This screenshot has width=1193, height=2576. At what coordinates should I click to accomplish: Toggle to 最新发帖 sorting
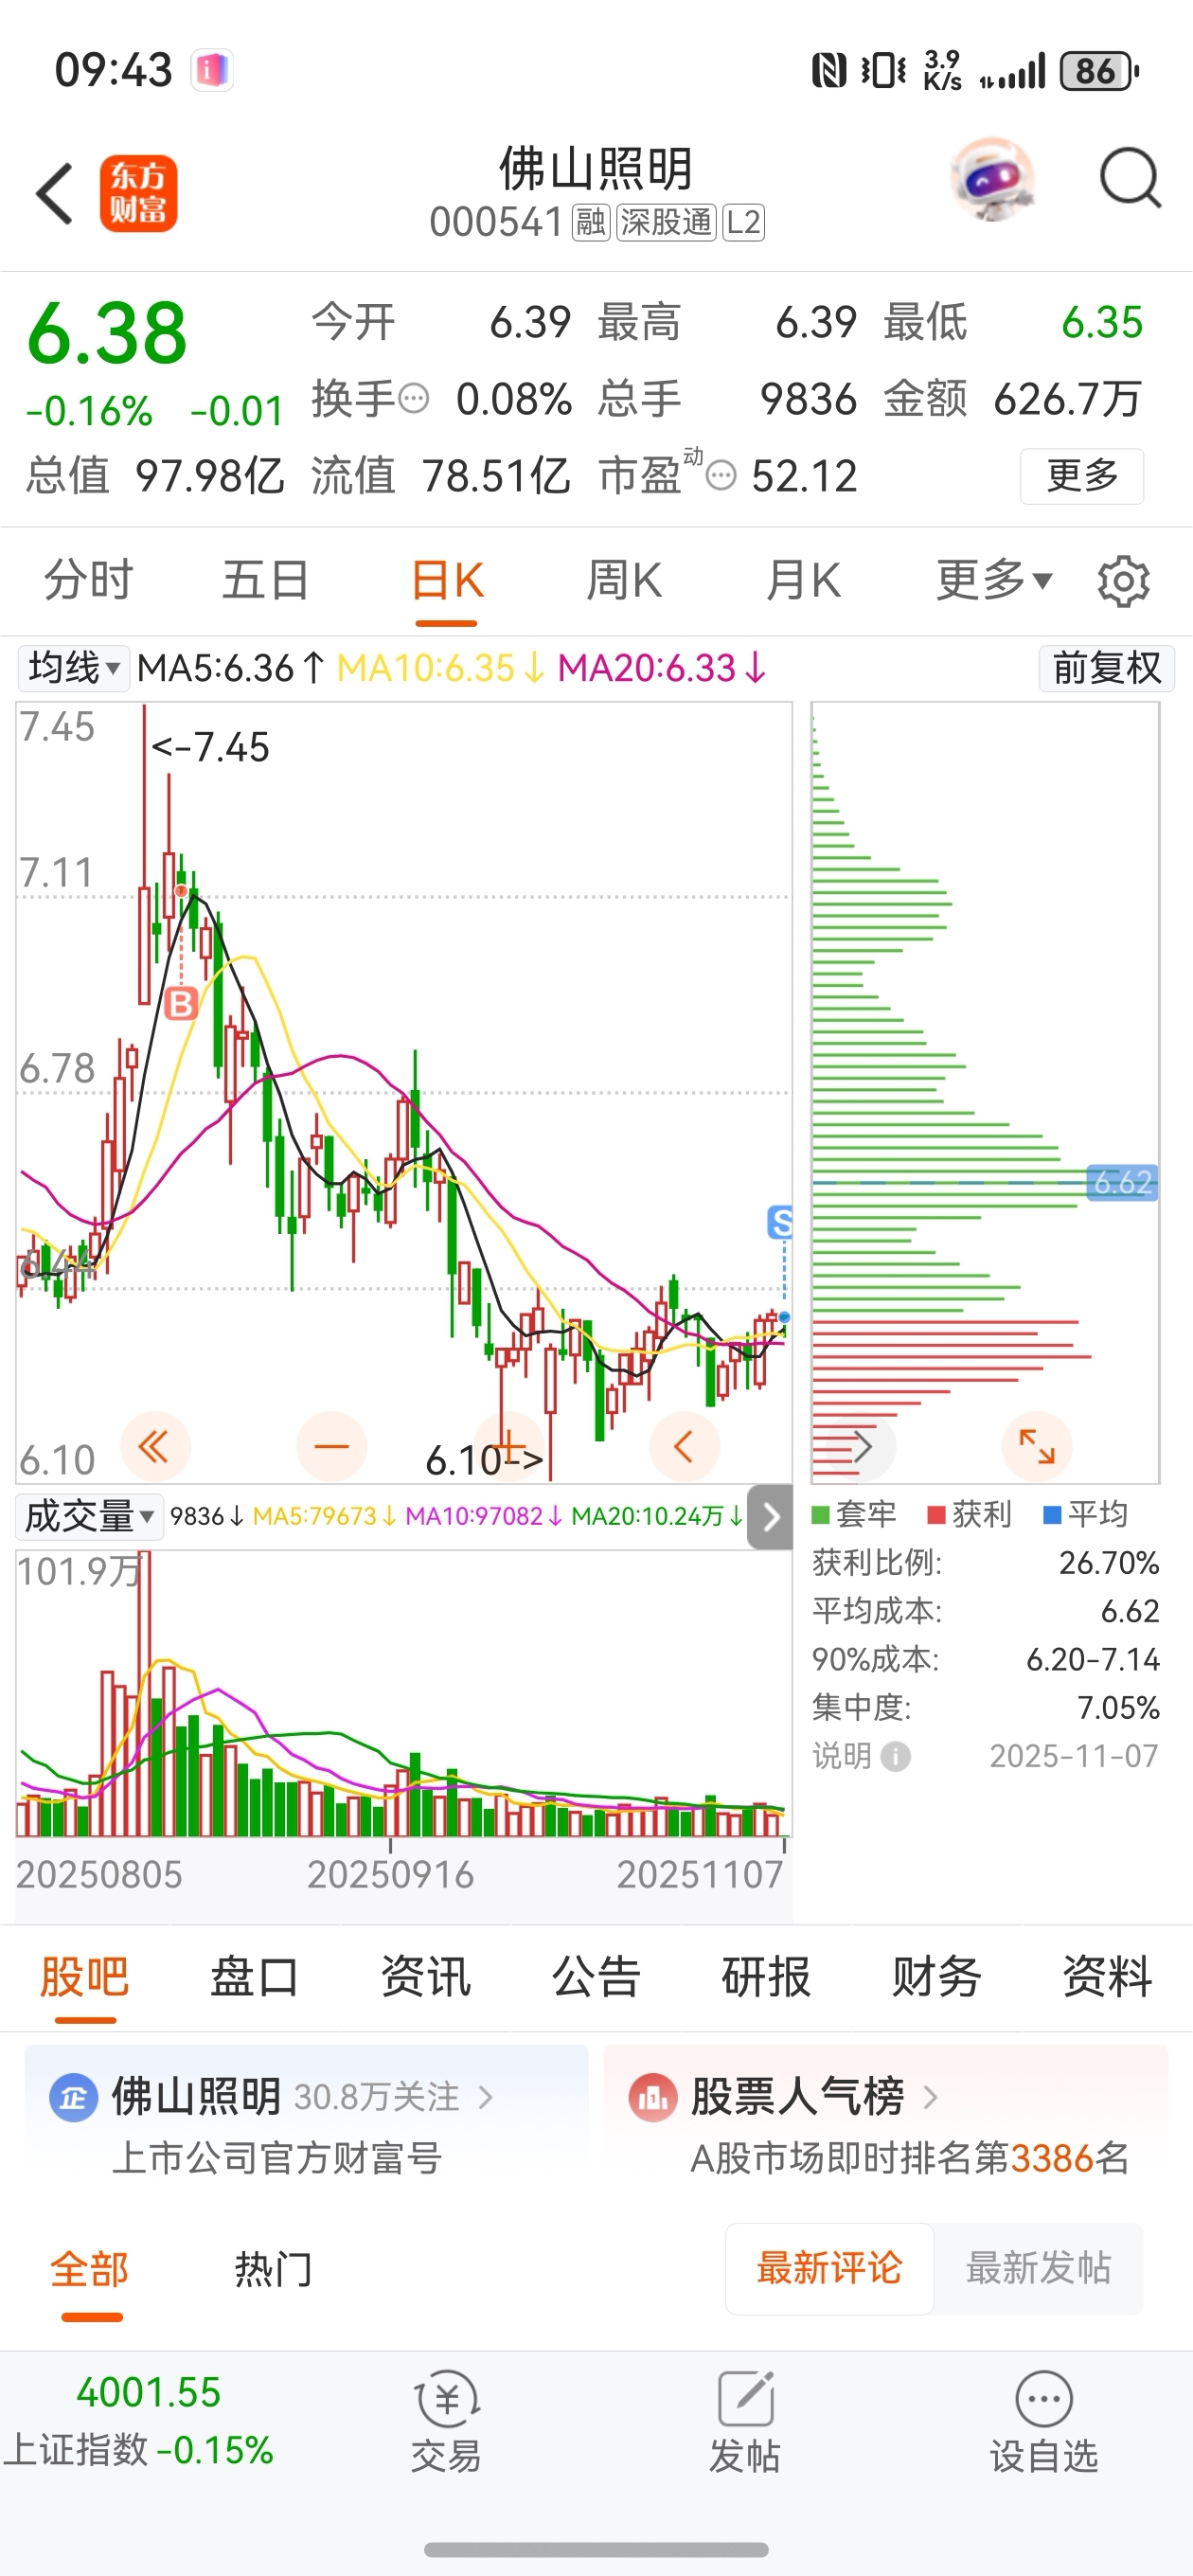tap(1038, 2268)
